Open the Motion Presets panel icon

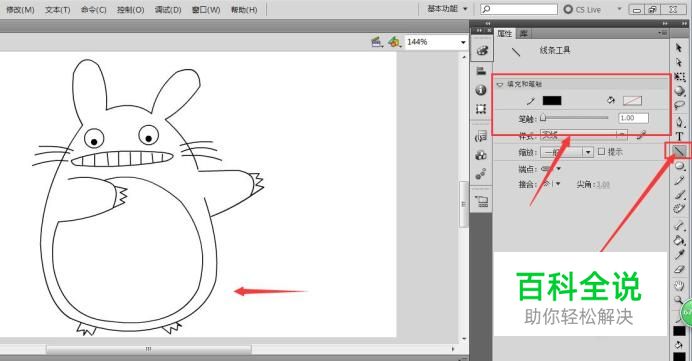point(481,174)
